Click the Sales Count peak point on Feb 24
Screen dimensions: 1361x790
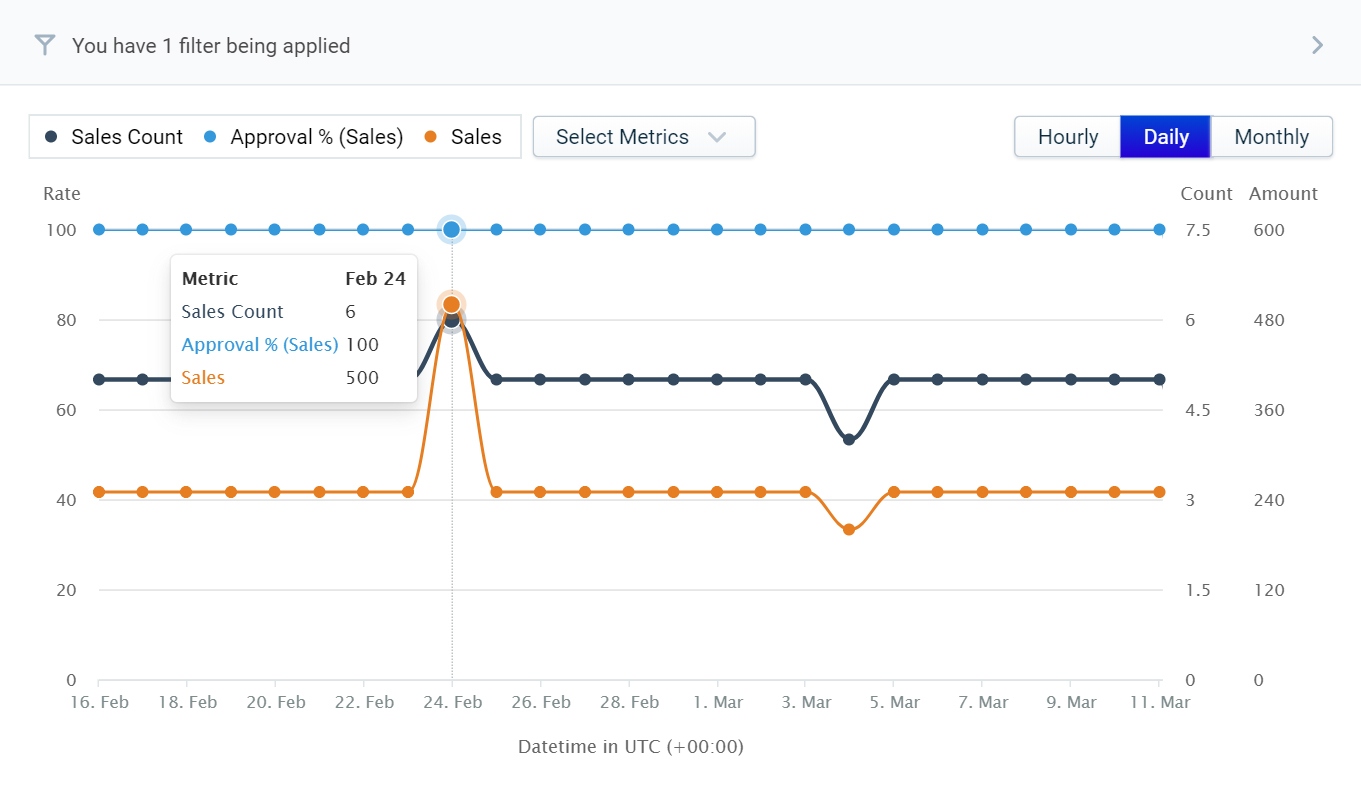pyautogui.click(x=451, y=320)
